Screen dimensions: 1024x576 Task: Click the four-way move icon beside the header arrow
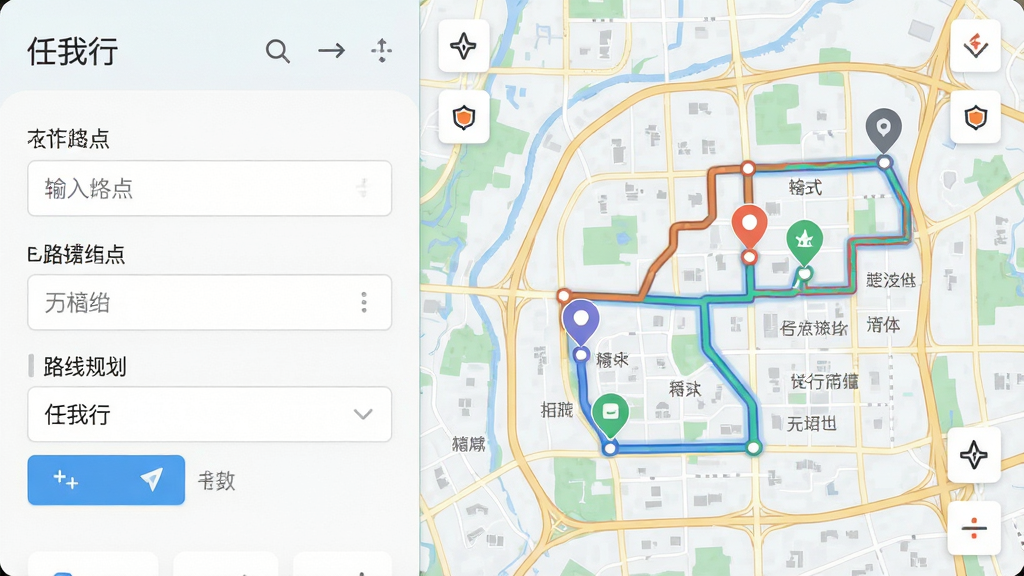tap(381, 50)
